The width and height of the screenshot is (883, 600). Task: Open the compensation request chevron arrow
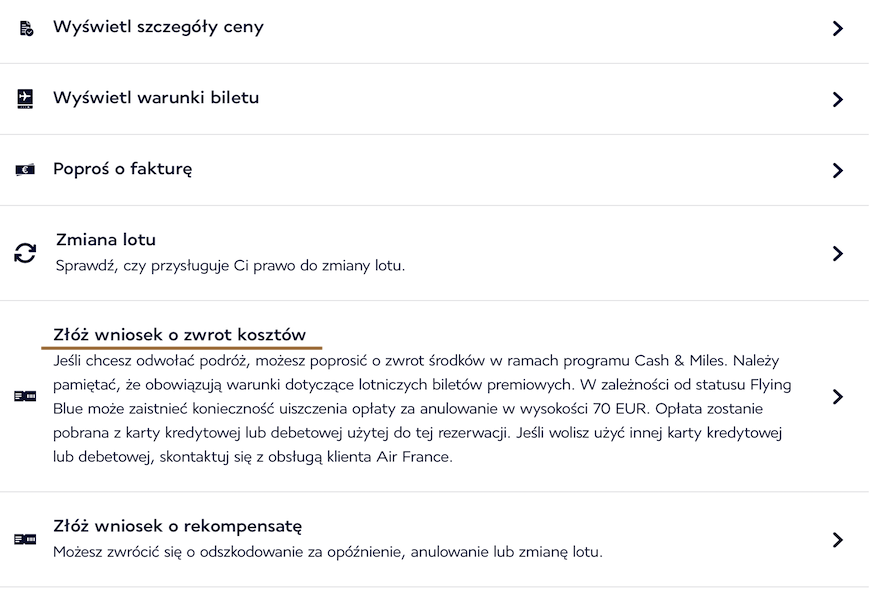(837, 540)
